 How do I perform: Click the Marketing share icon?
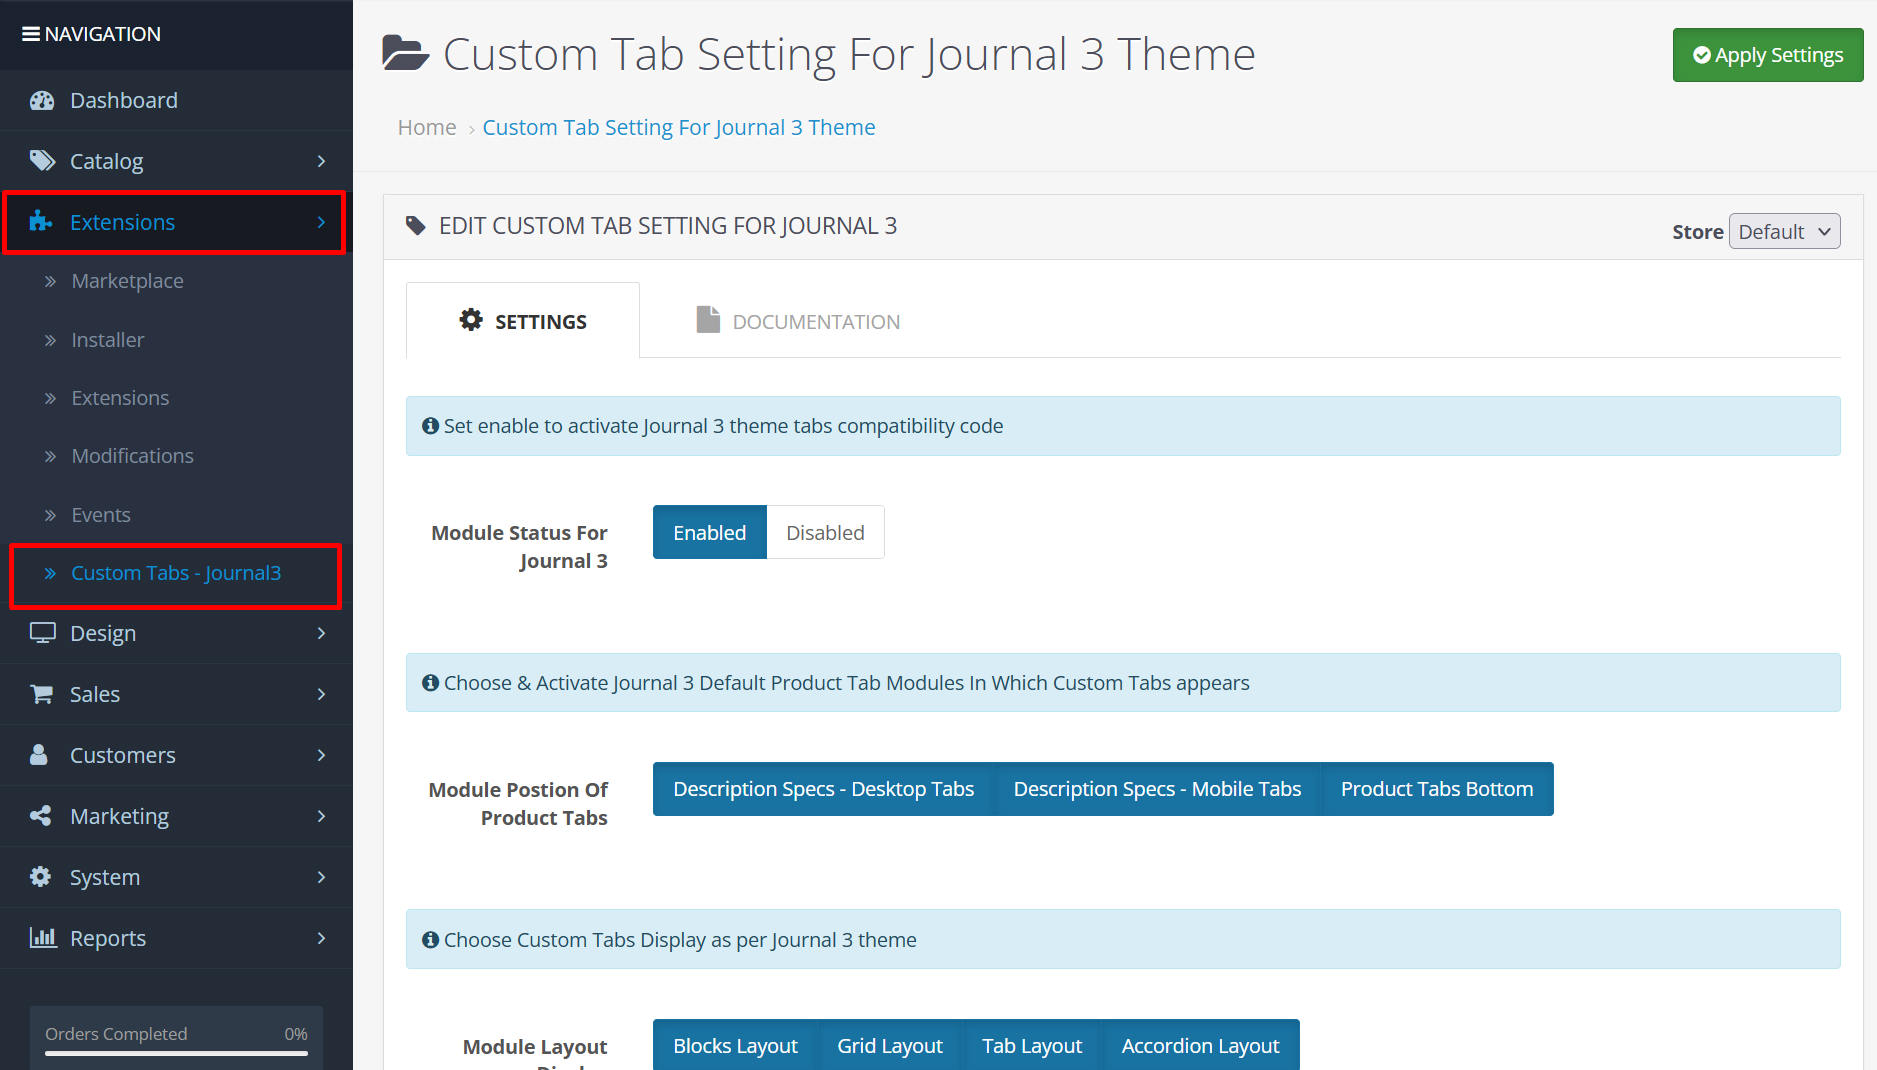pos(41,816)
